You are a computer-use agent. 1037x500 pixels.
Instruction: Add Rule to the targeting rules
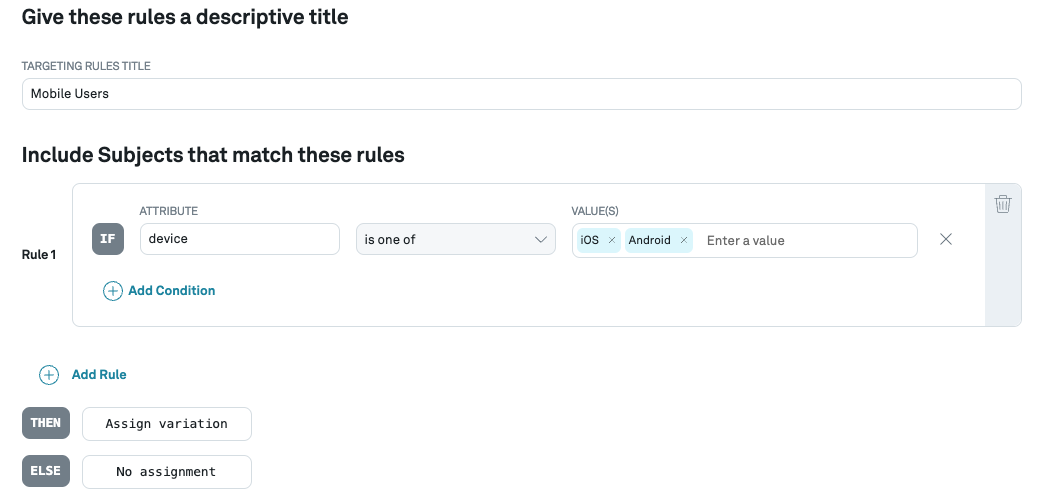coord(99,375)
